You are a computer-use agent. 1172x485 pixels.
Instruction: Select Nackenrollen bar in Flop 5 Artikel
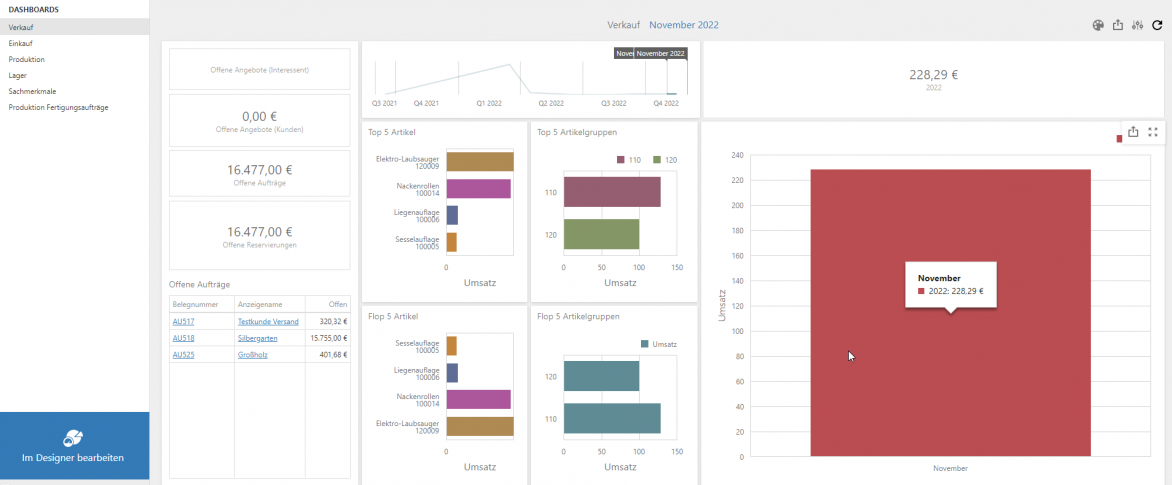tap(478, 399)
